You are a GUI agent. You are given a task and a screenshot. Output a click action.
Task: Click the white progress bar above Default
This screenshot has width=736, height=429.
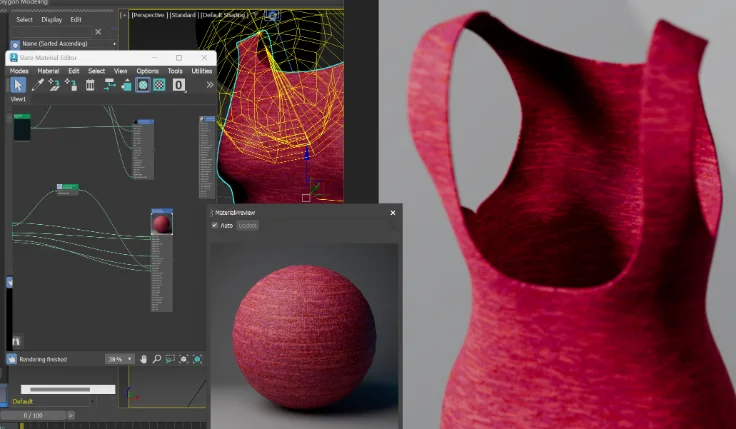click(68, 389)
